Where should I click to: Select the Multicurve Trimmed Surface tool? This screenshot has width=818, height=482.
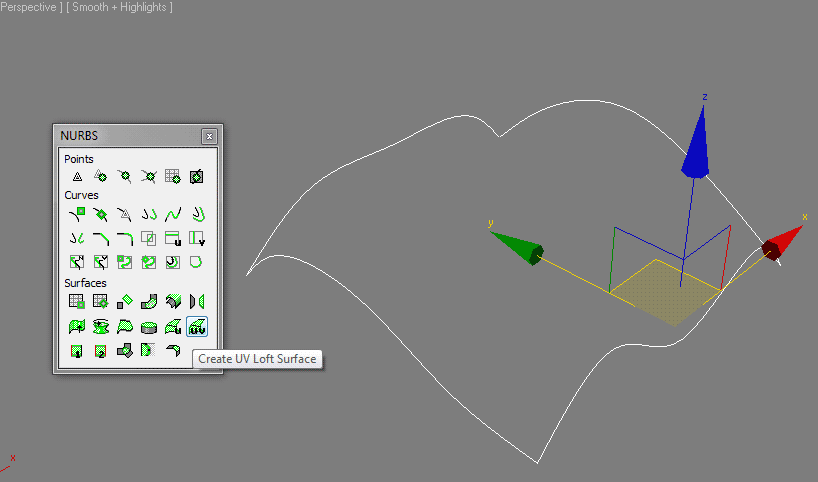[x=149, y=351]
